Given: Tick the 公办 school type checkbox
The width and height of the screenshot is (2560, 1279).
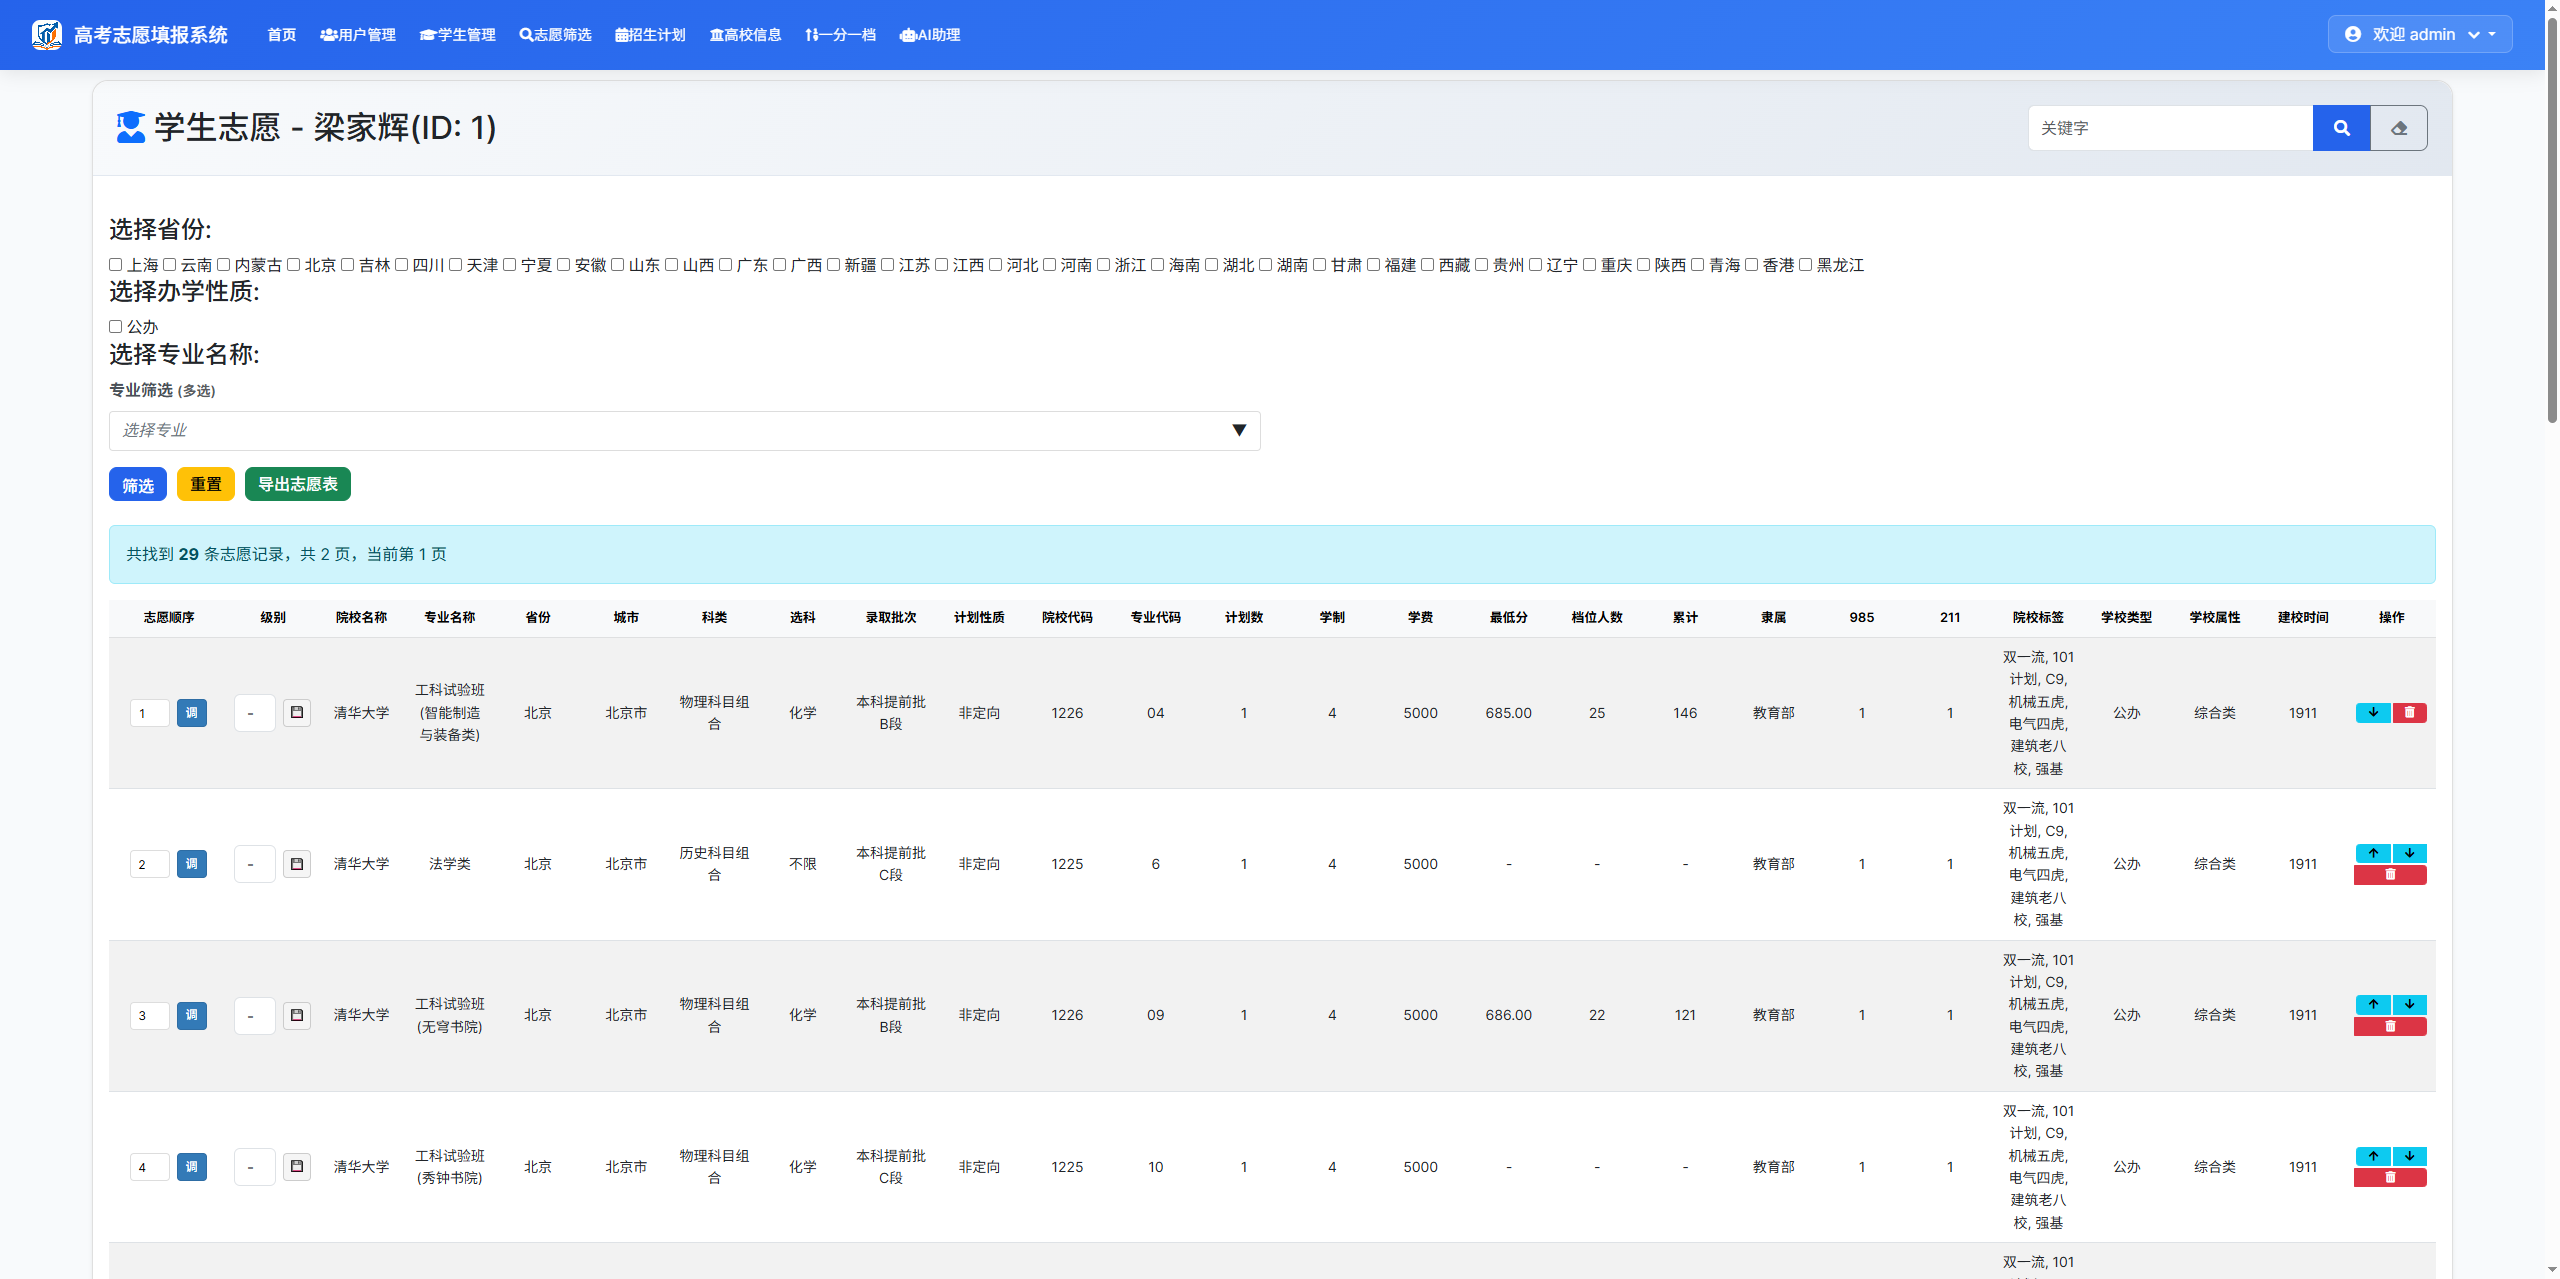Looking at the screenshot, I should point(116,327).
